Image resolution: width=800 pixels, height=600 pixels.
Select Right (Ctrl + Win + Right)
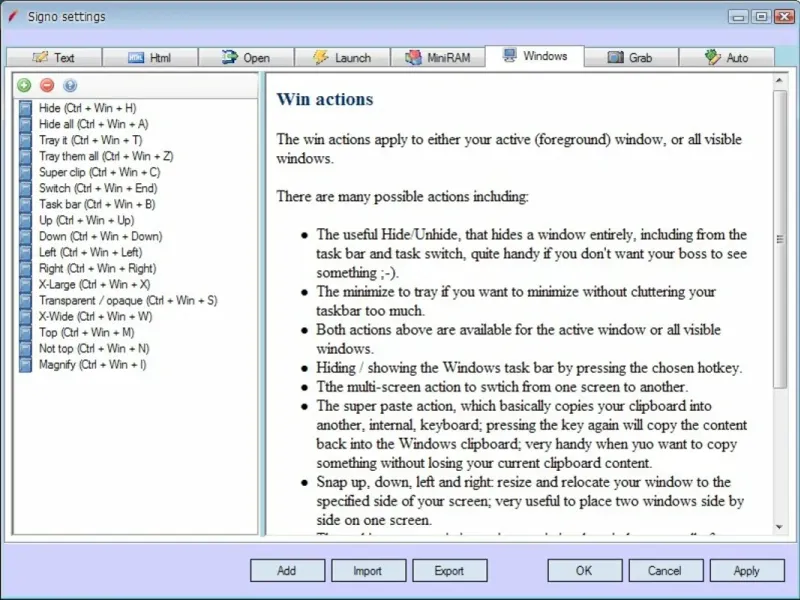97,268
